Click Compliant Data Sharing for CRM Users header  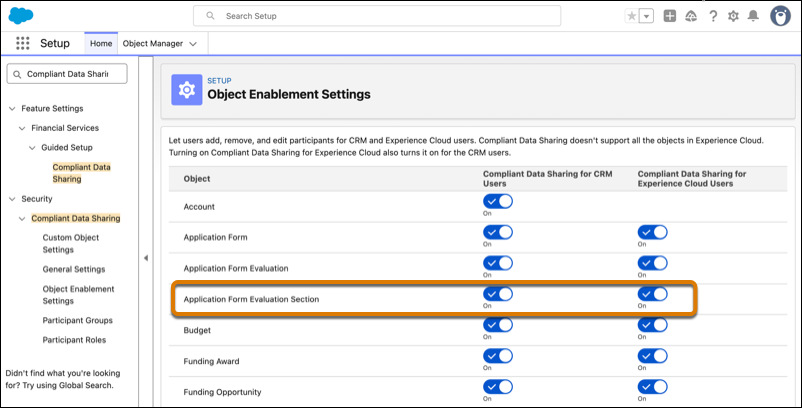tap(547, 179)
